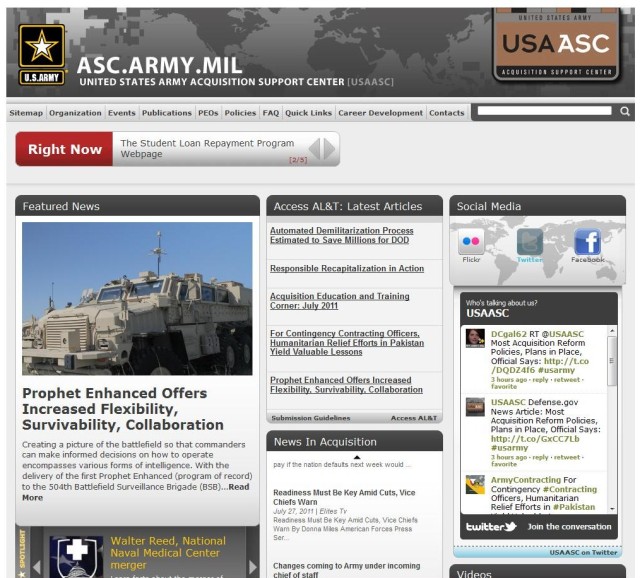Open the FAQ menu item

click(x=271, y=113)
